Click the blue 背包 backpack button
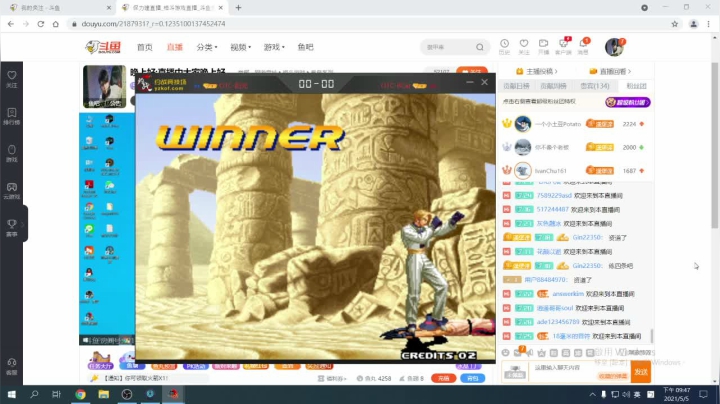The image size is (720, 404). pyautogui.click(x=472, y=378)
